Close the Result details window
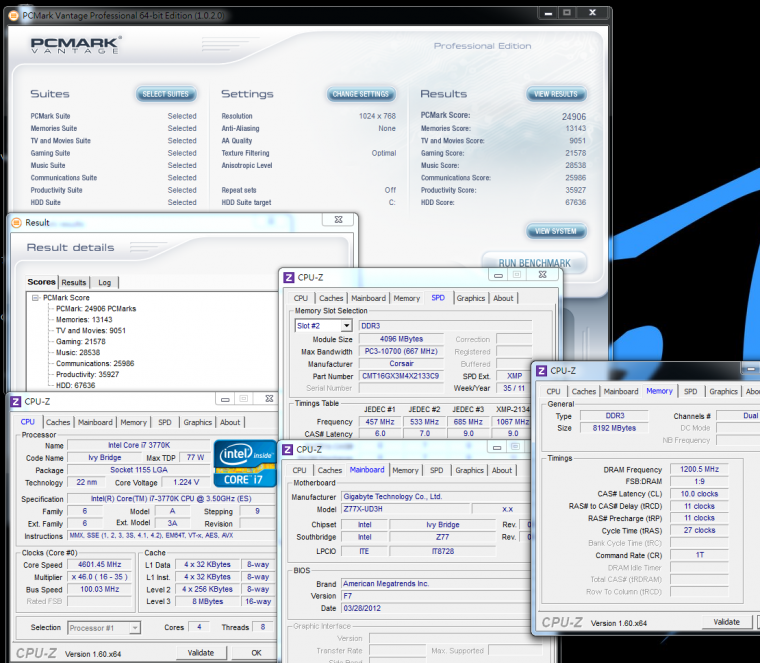This screenshot has height=663, width=760. click(x=340, y=220)
